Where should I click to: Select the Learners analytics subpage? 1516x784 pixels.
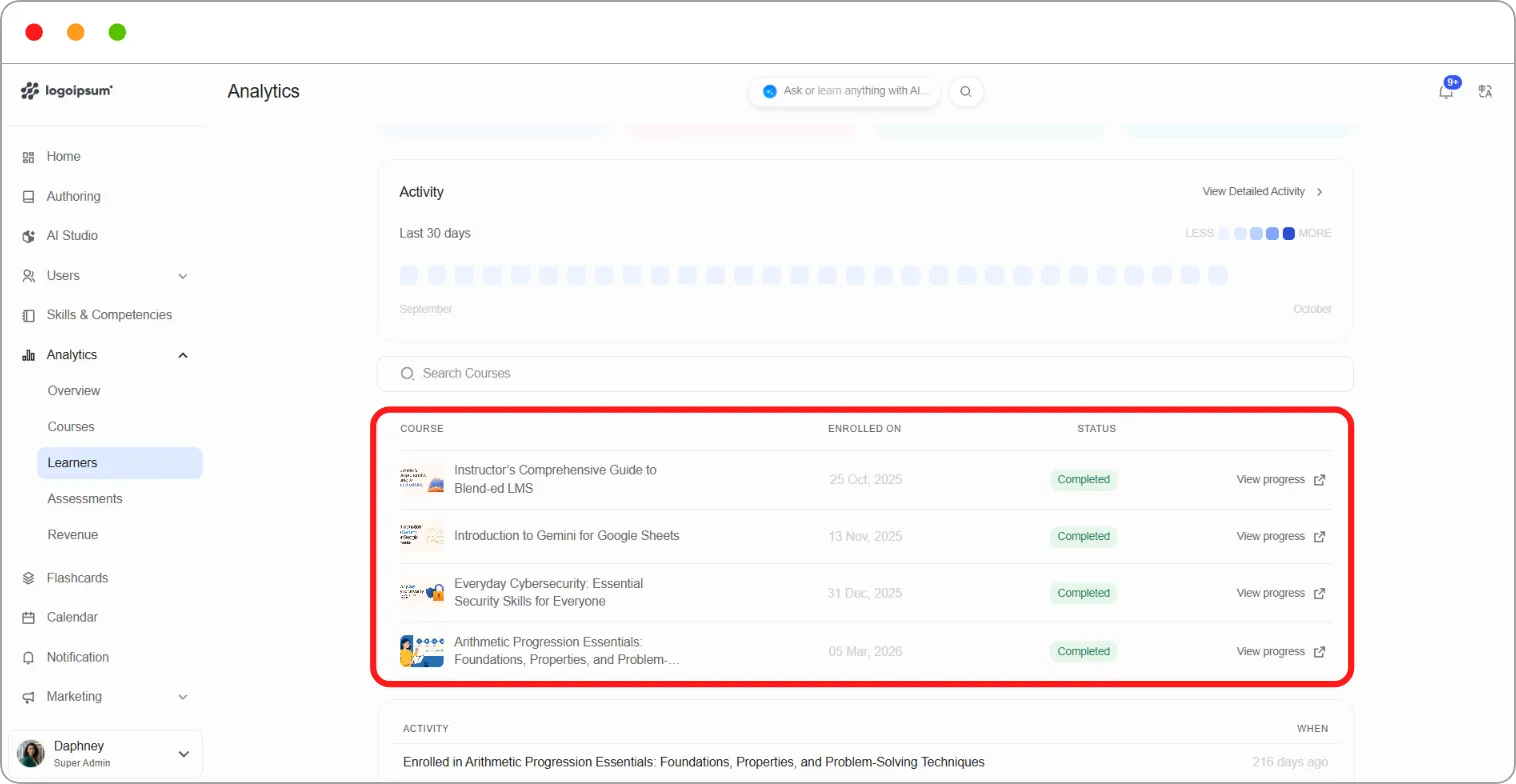click(120, 463)
